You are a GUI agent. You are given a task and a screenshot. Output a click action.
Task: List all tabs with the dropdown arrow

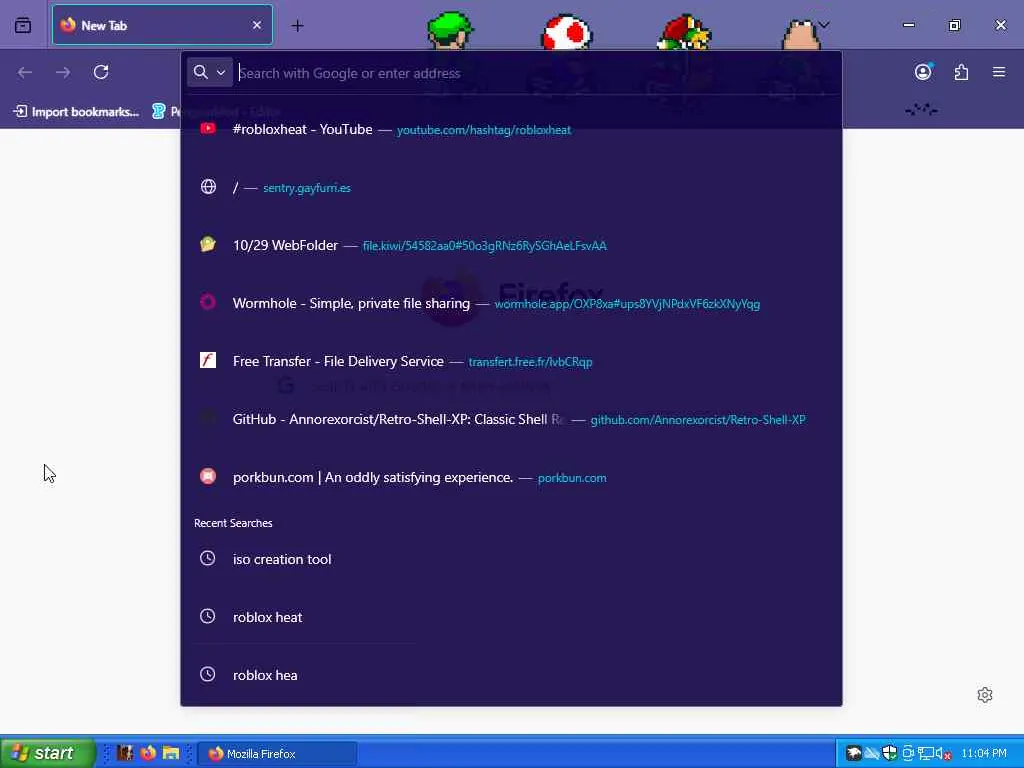(x=824, y=25)
